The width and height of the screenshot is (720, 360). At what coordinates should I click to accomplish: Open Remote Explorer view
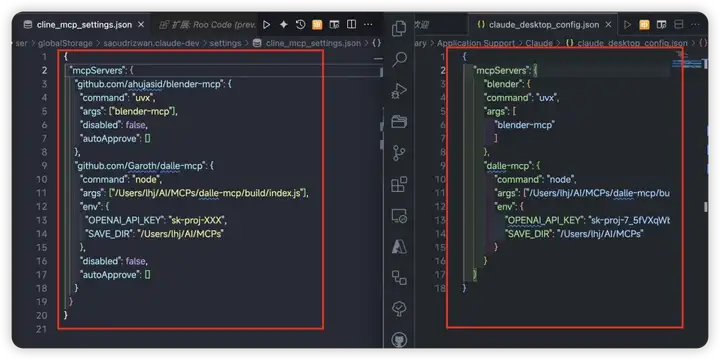click(x=399, y=216)
